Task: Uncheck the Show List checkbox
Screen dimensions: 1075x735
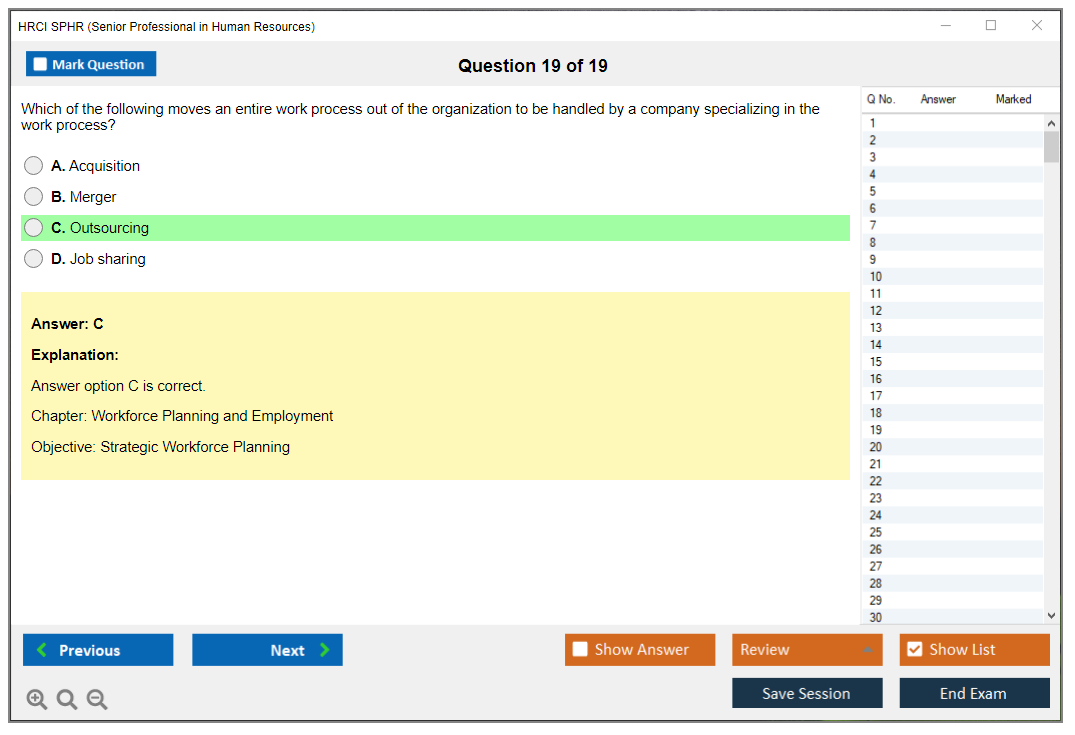Action: point(914,650)
